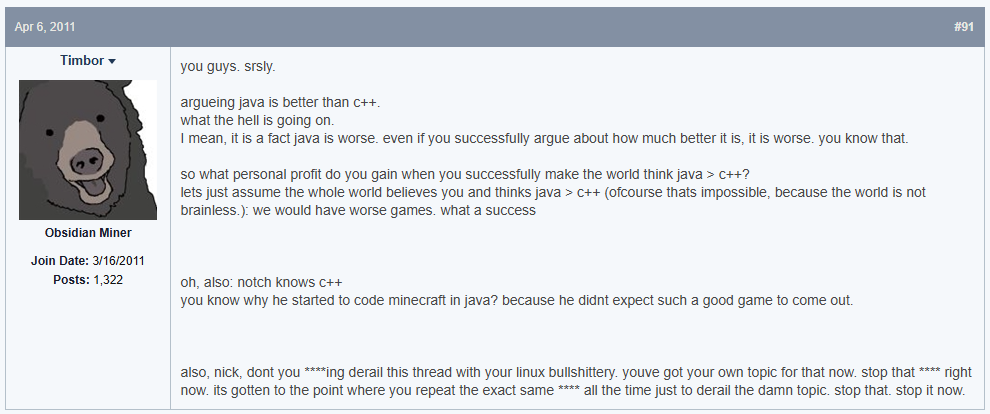Click the Join Date 3/16/2011 text
Viewport: 990px width, 414px height.
click(88, 261)
